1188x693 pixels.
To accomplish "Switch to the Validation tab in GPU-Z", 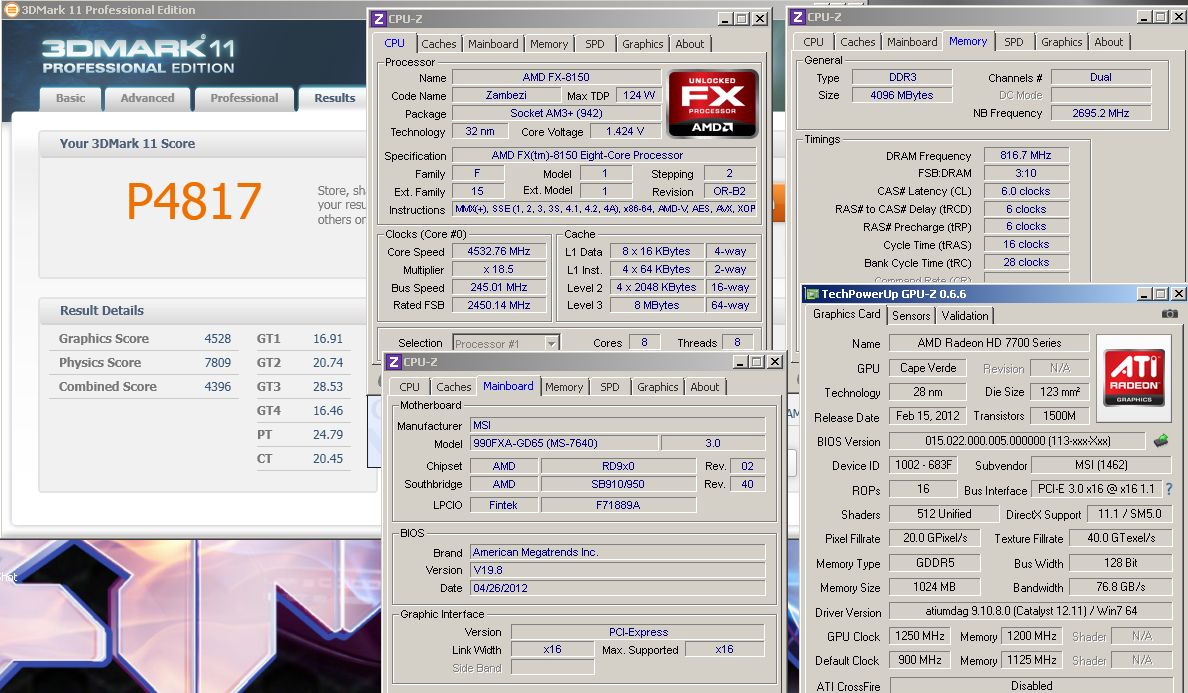I will coord(965,315).
